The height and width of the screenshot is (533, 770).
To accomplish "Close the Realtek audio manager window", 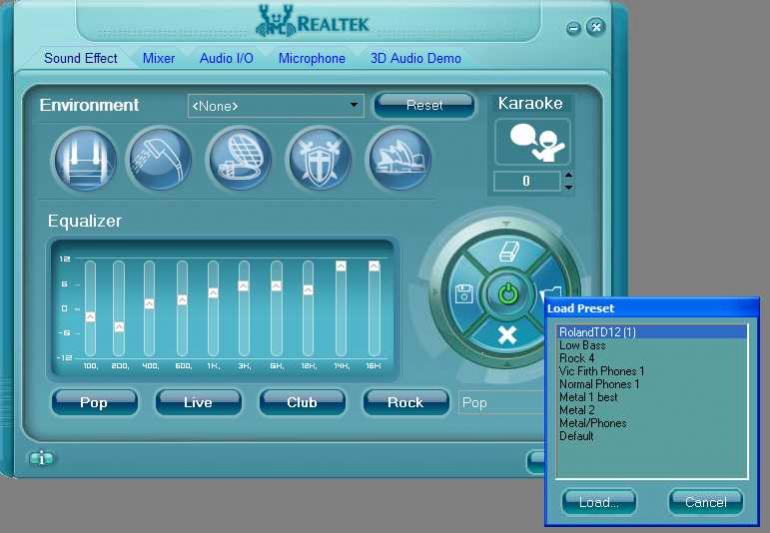I will point(596,27).
